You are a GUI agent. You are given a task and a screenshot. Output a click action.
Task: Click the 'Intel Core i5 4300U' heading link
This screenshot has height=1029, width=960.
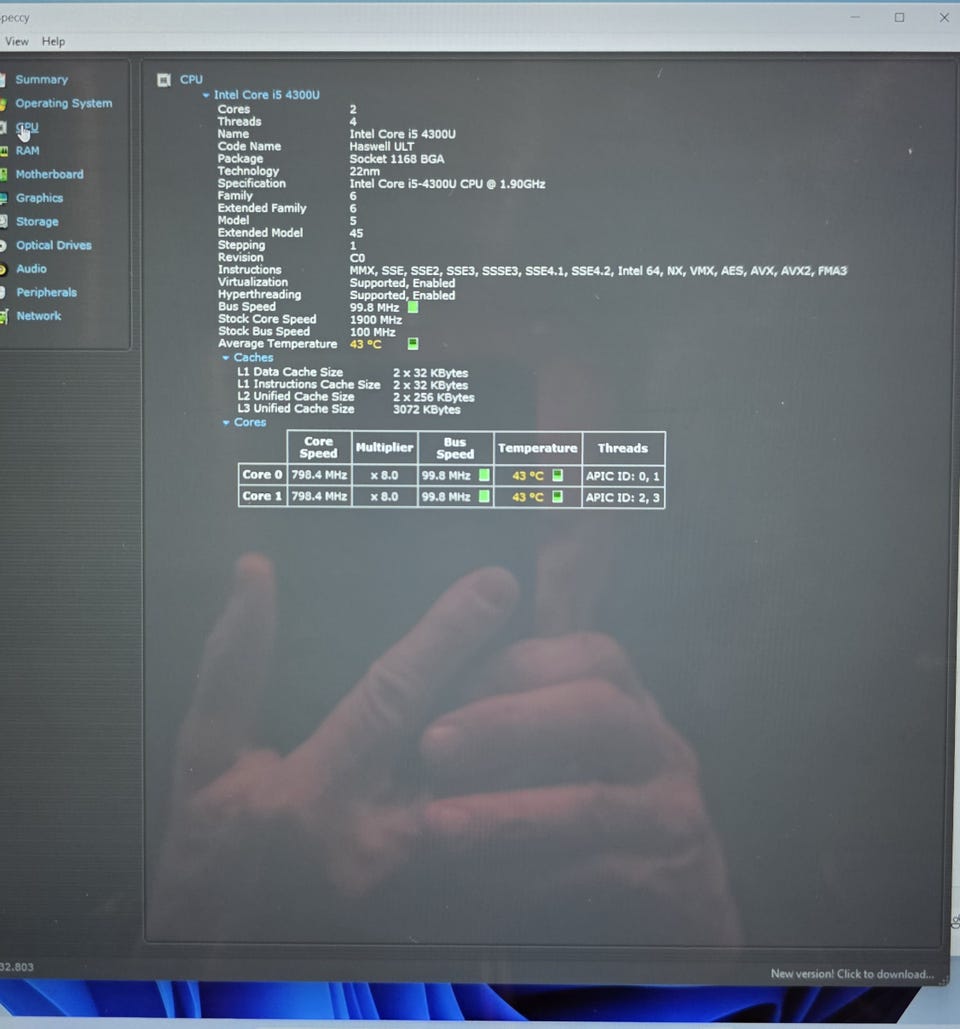[x=266, y=94]
